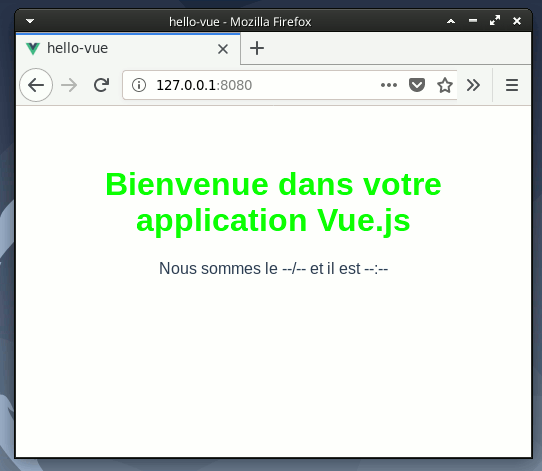Save page to Pocket
Viewport: 542px width, 471px height.
pos(417,85)
